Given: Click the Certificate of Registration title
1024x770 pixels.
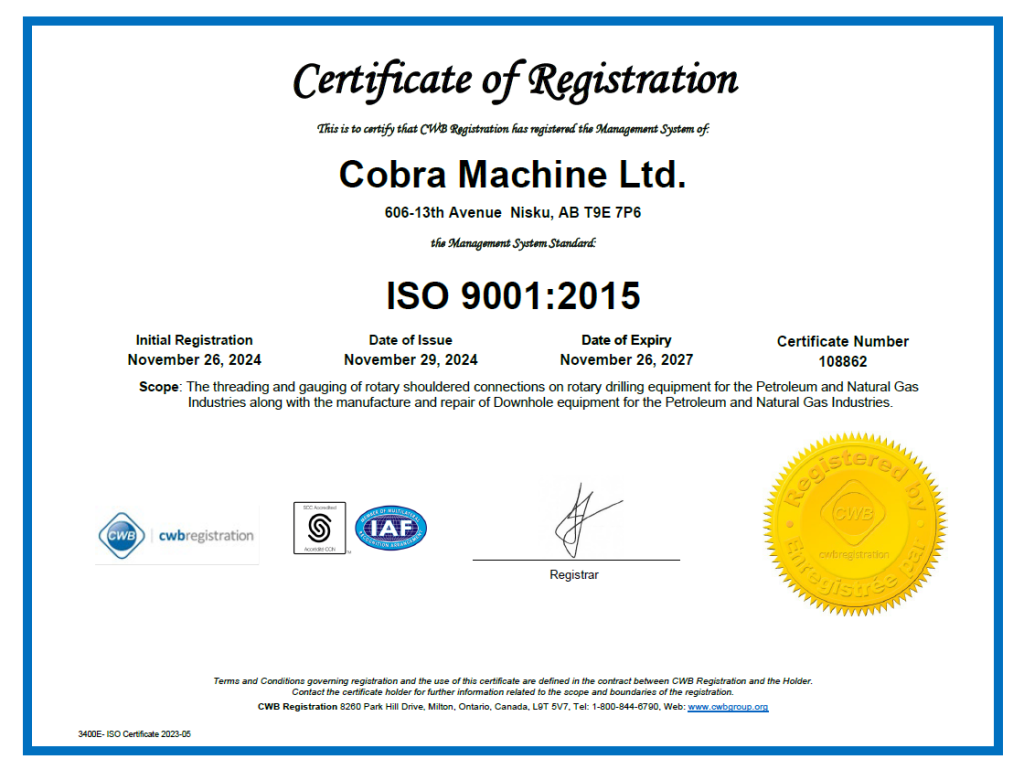Looking at the screenshot, I should coord(515,81).
